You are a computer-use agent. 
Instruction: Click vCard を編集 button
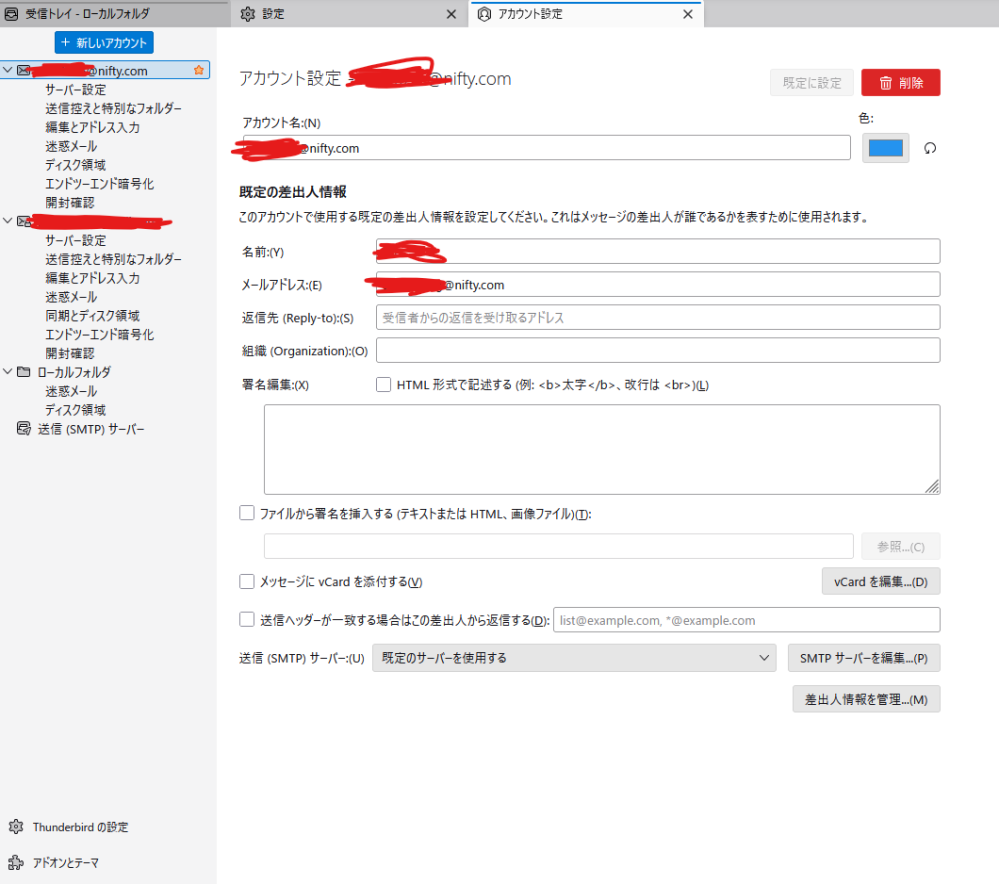point(880,581)
